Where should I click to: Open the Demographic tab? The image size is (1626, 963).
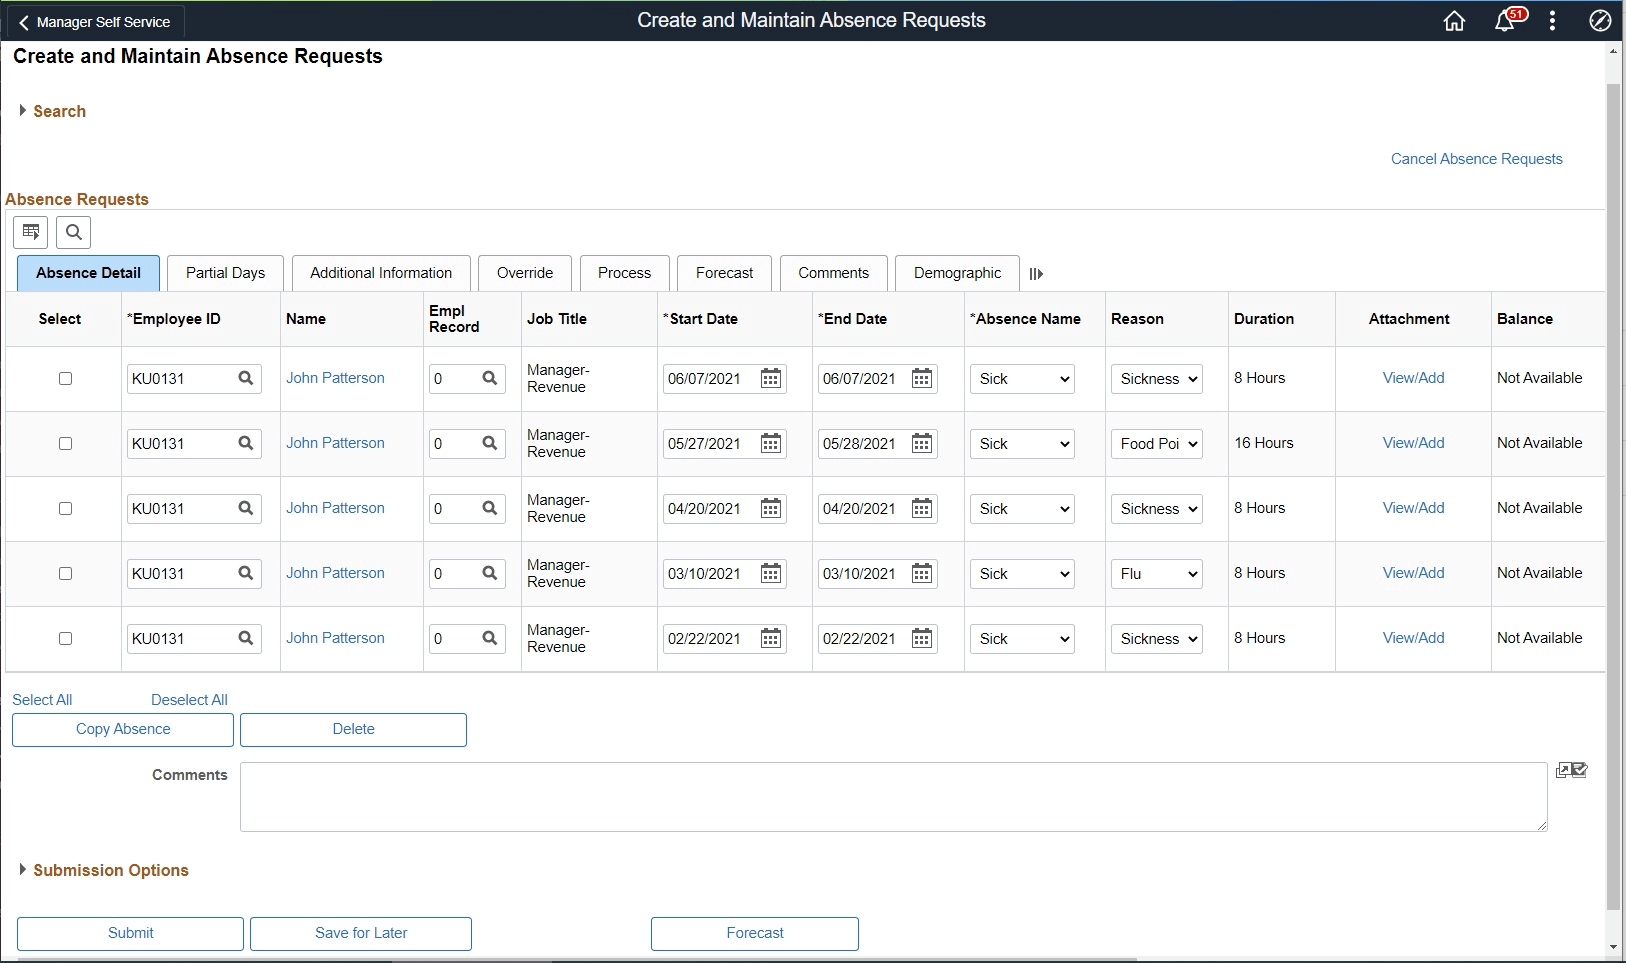tap(956, 272)
